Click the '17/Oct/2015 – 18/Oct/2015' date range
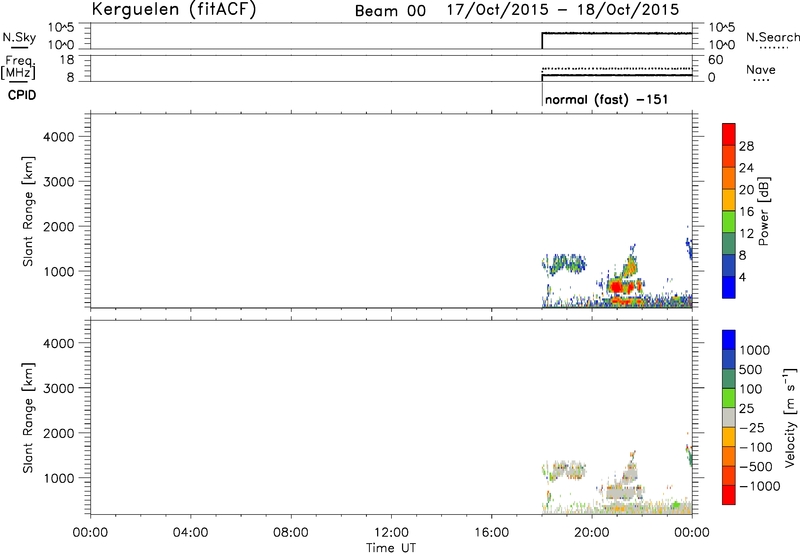800x554 pixels. point(563,10)
